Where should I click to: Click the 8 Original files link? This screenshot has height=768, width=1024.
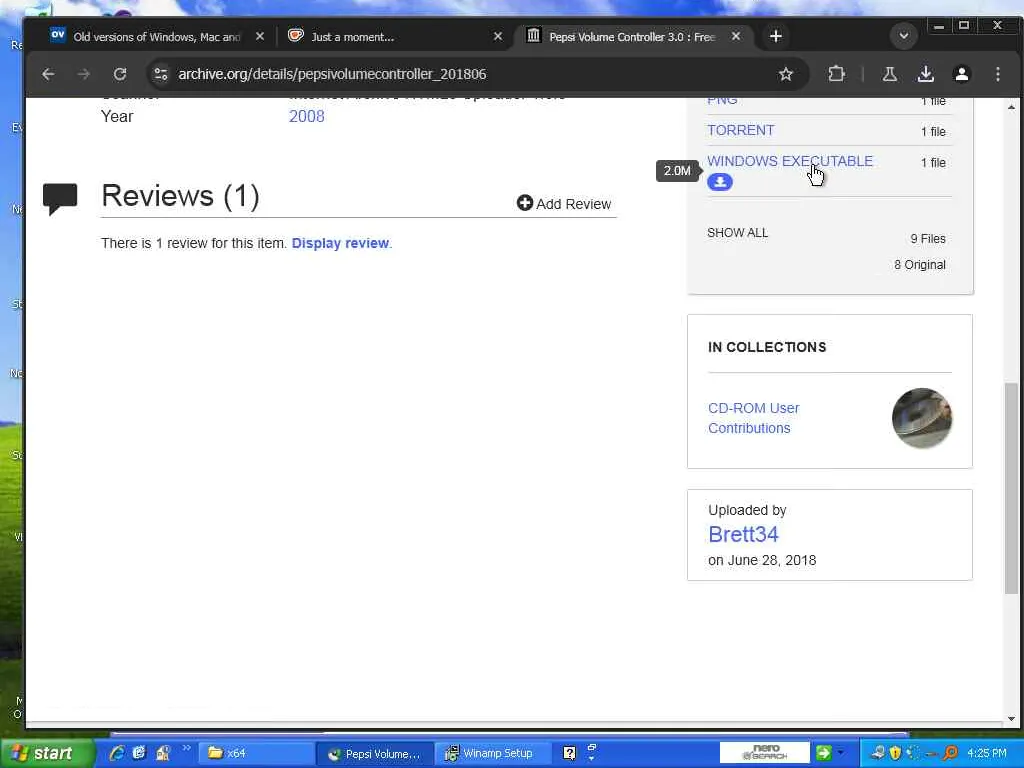pos(920,264)
